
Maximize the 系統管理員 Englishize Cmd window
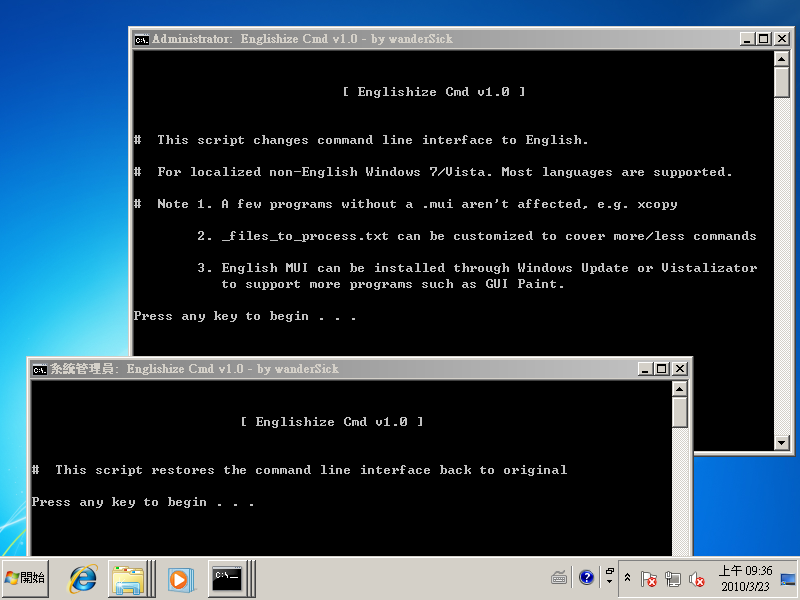pyautogui.click(x=662, y=369)
